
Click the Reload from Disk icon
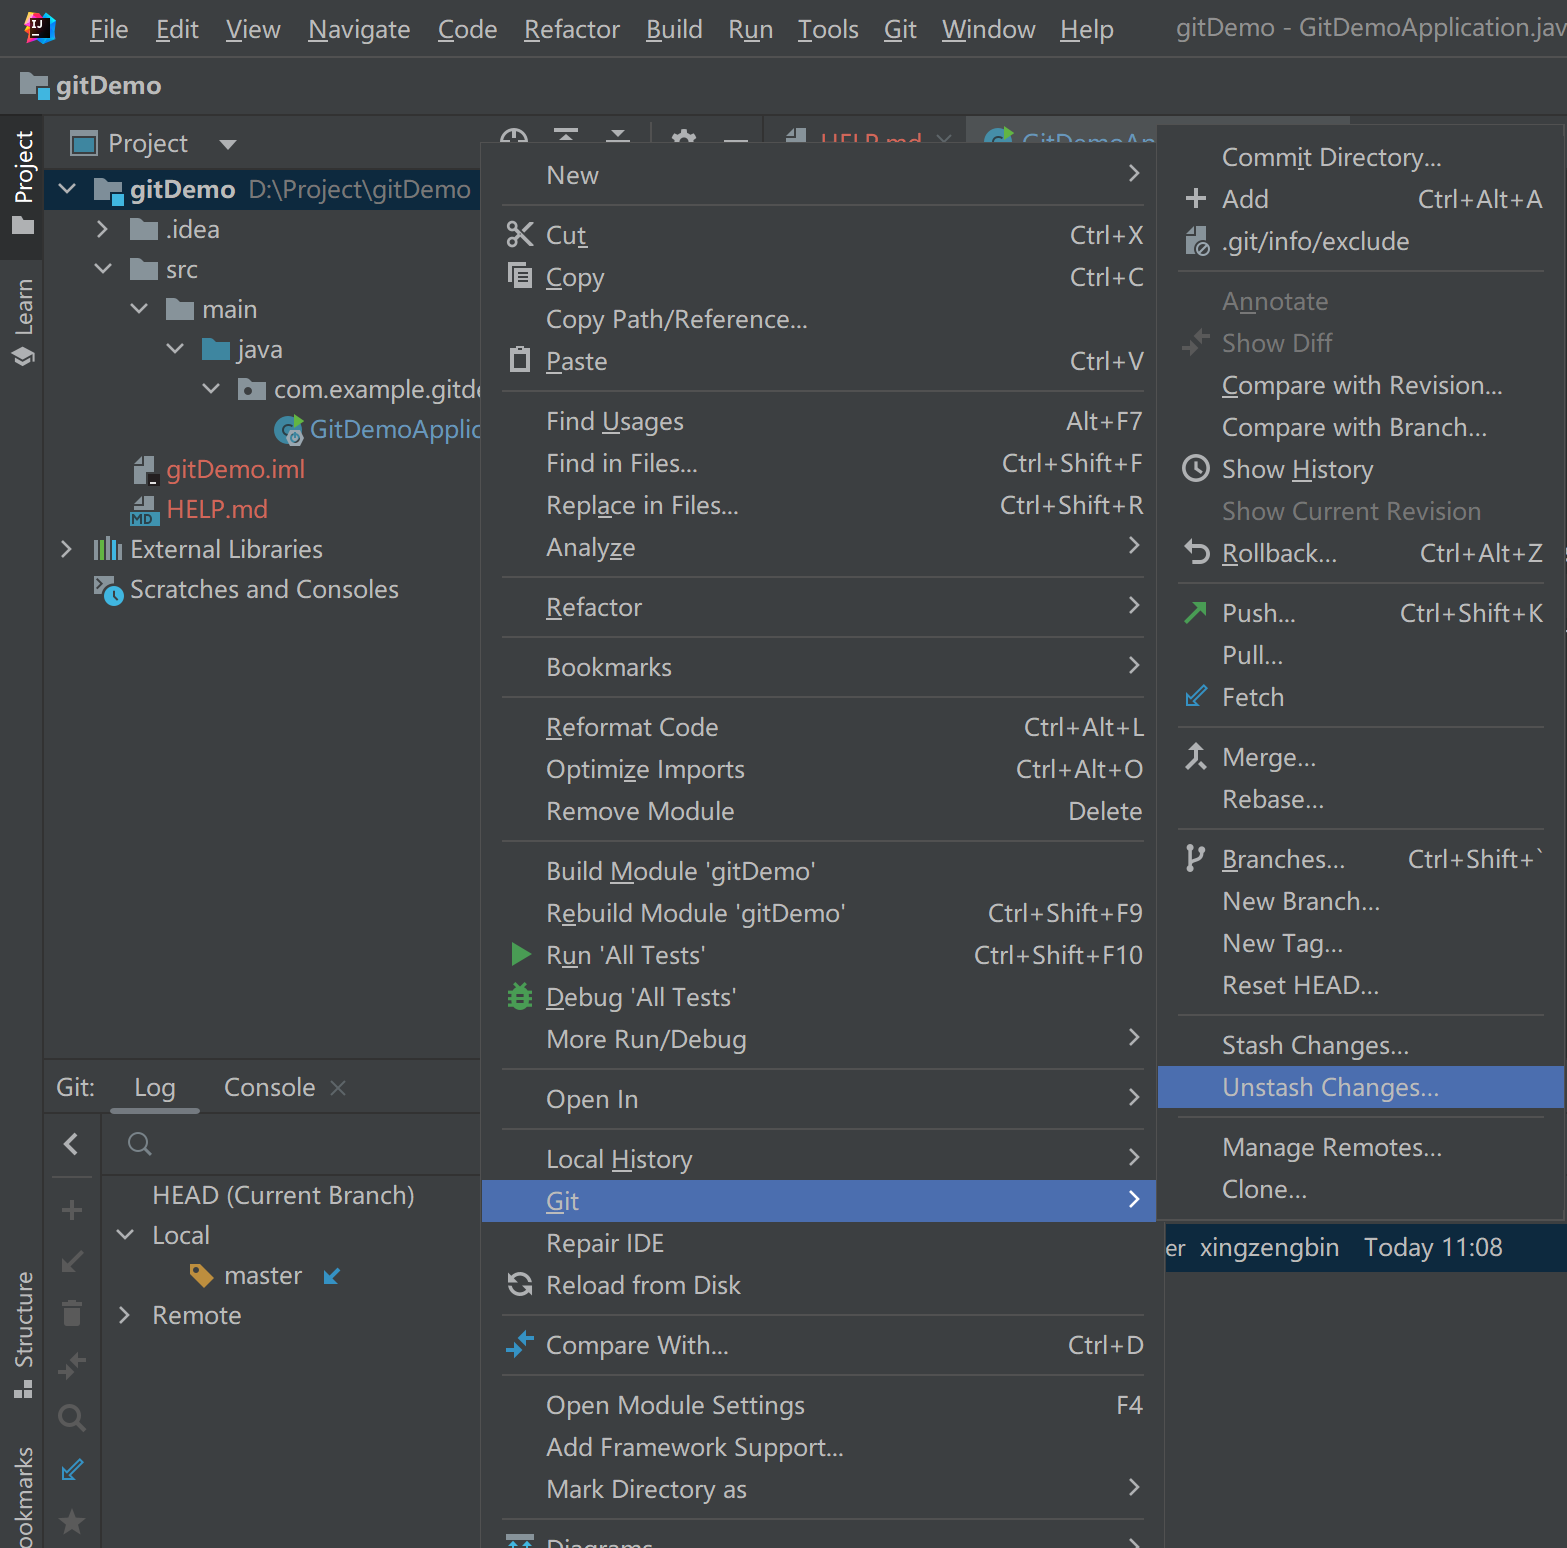click(520, 1284)
